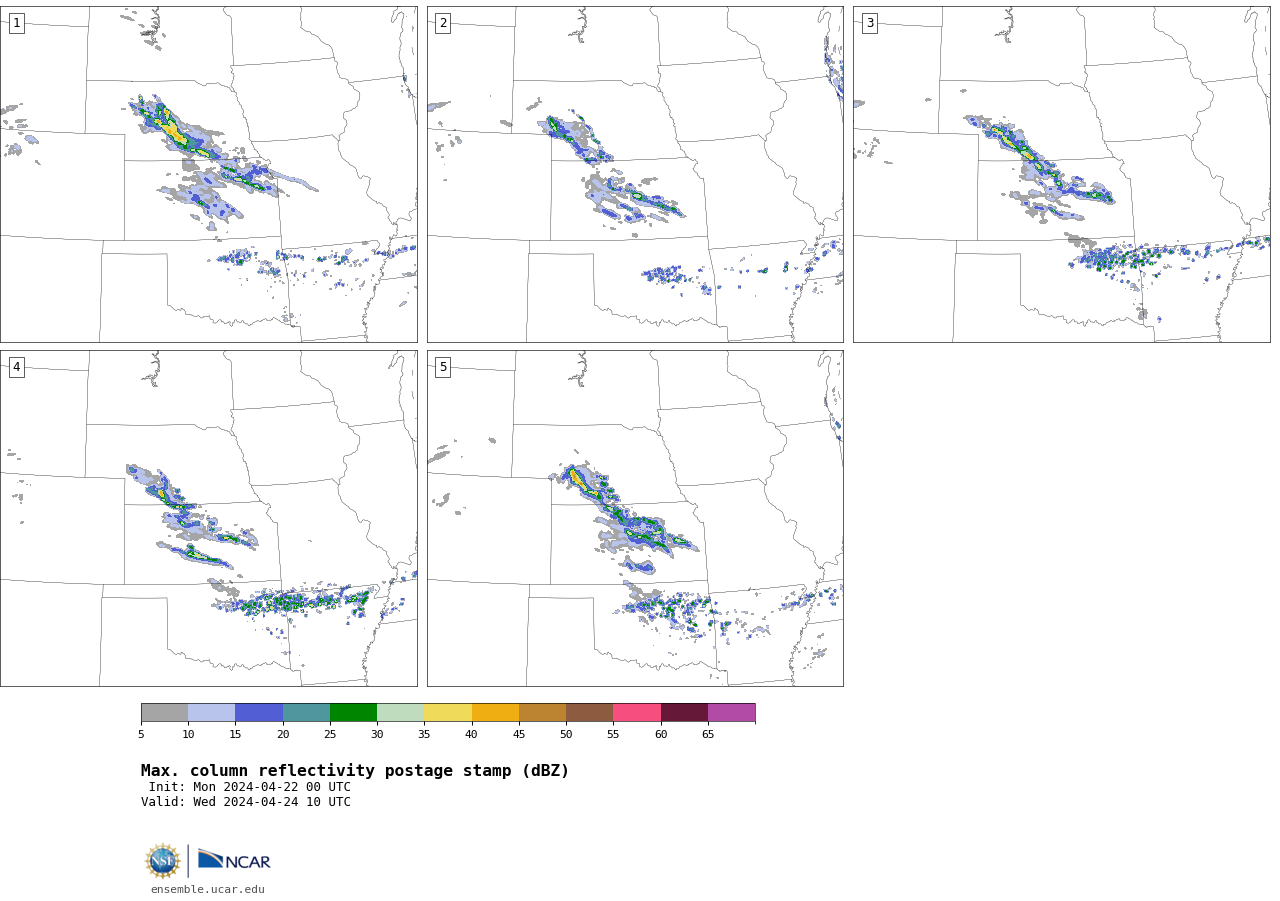Click the colorbar tick label 35
Screen dimensions: 1280x901
[x=424, y=734]
